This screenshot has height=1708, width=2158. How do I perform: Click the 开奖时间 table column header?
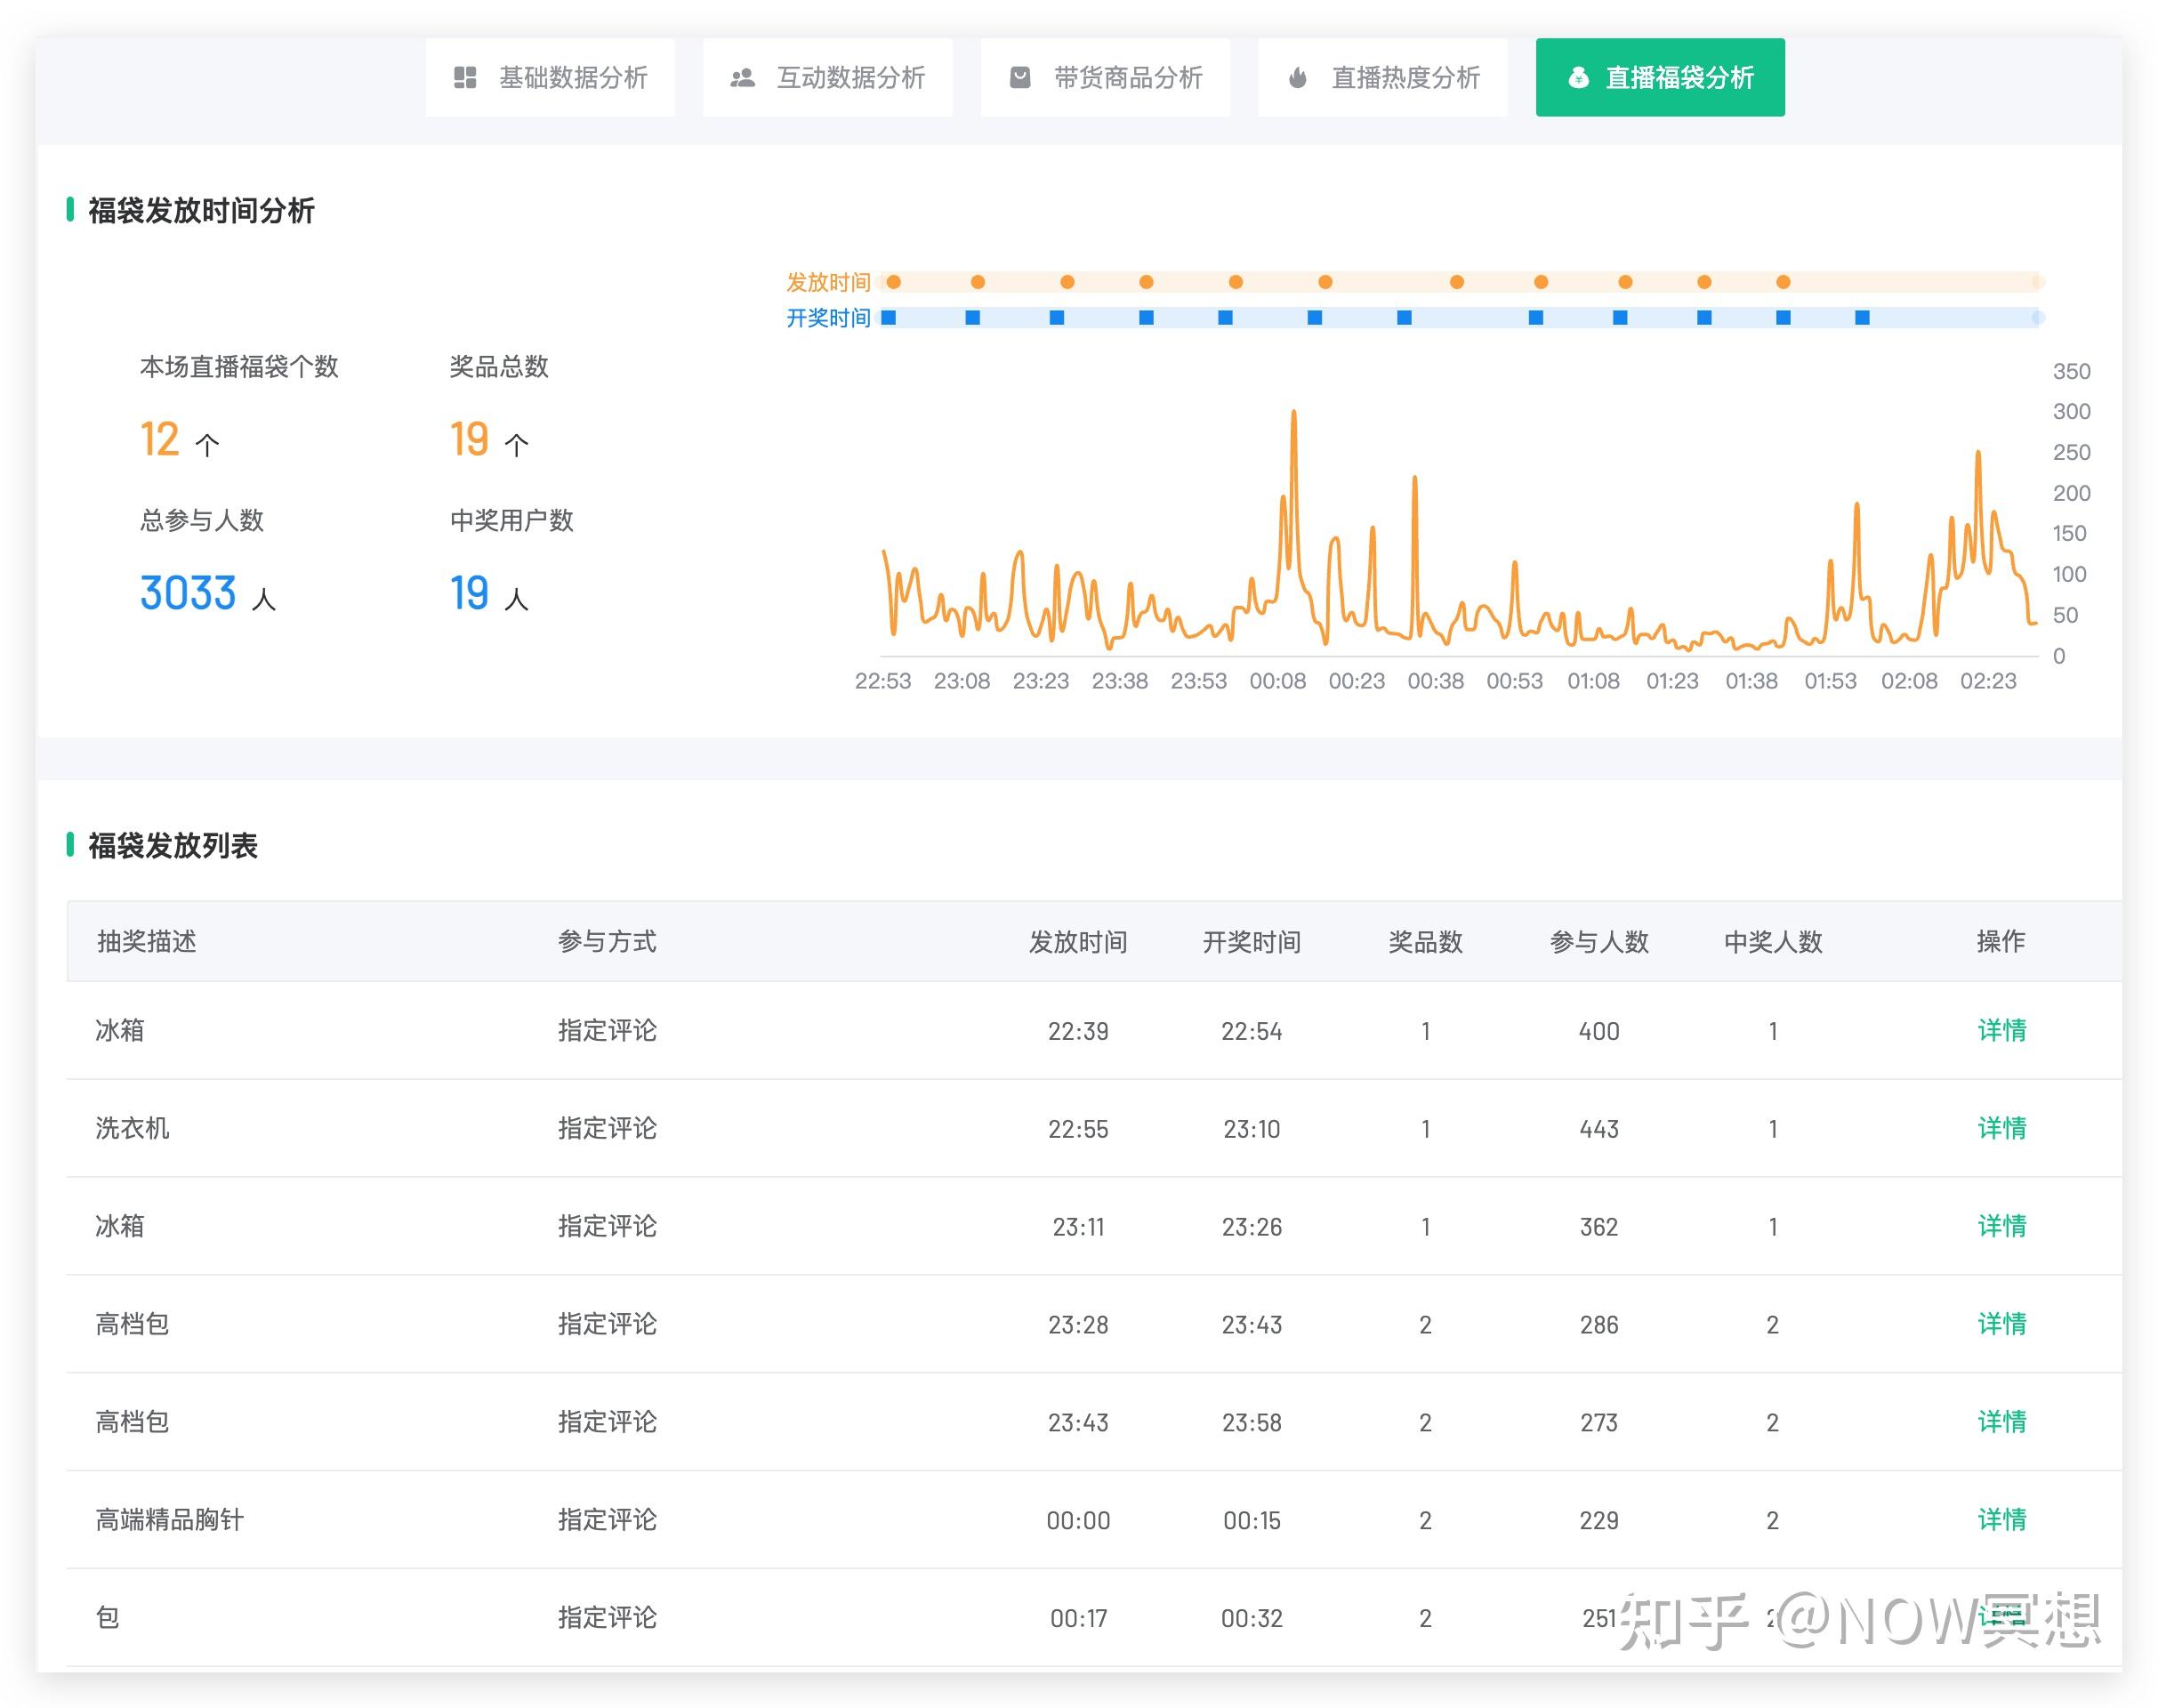coord(1251,942)
